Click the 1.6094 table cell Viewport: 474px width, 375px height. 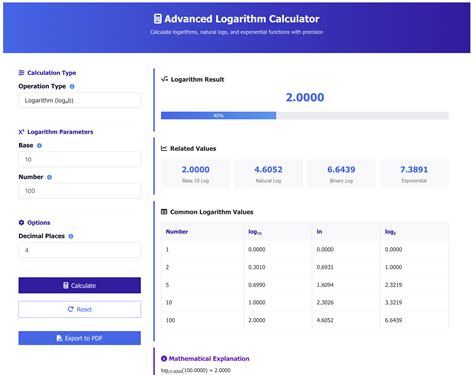(x=346, y=285)
